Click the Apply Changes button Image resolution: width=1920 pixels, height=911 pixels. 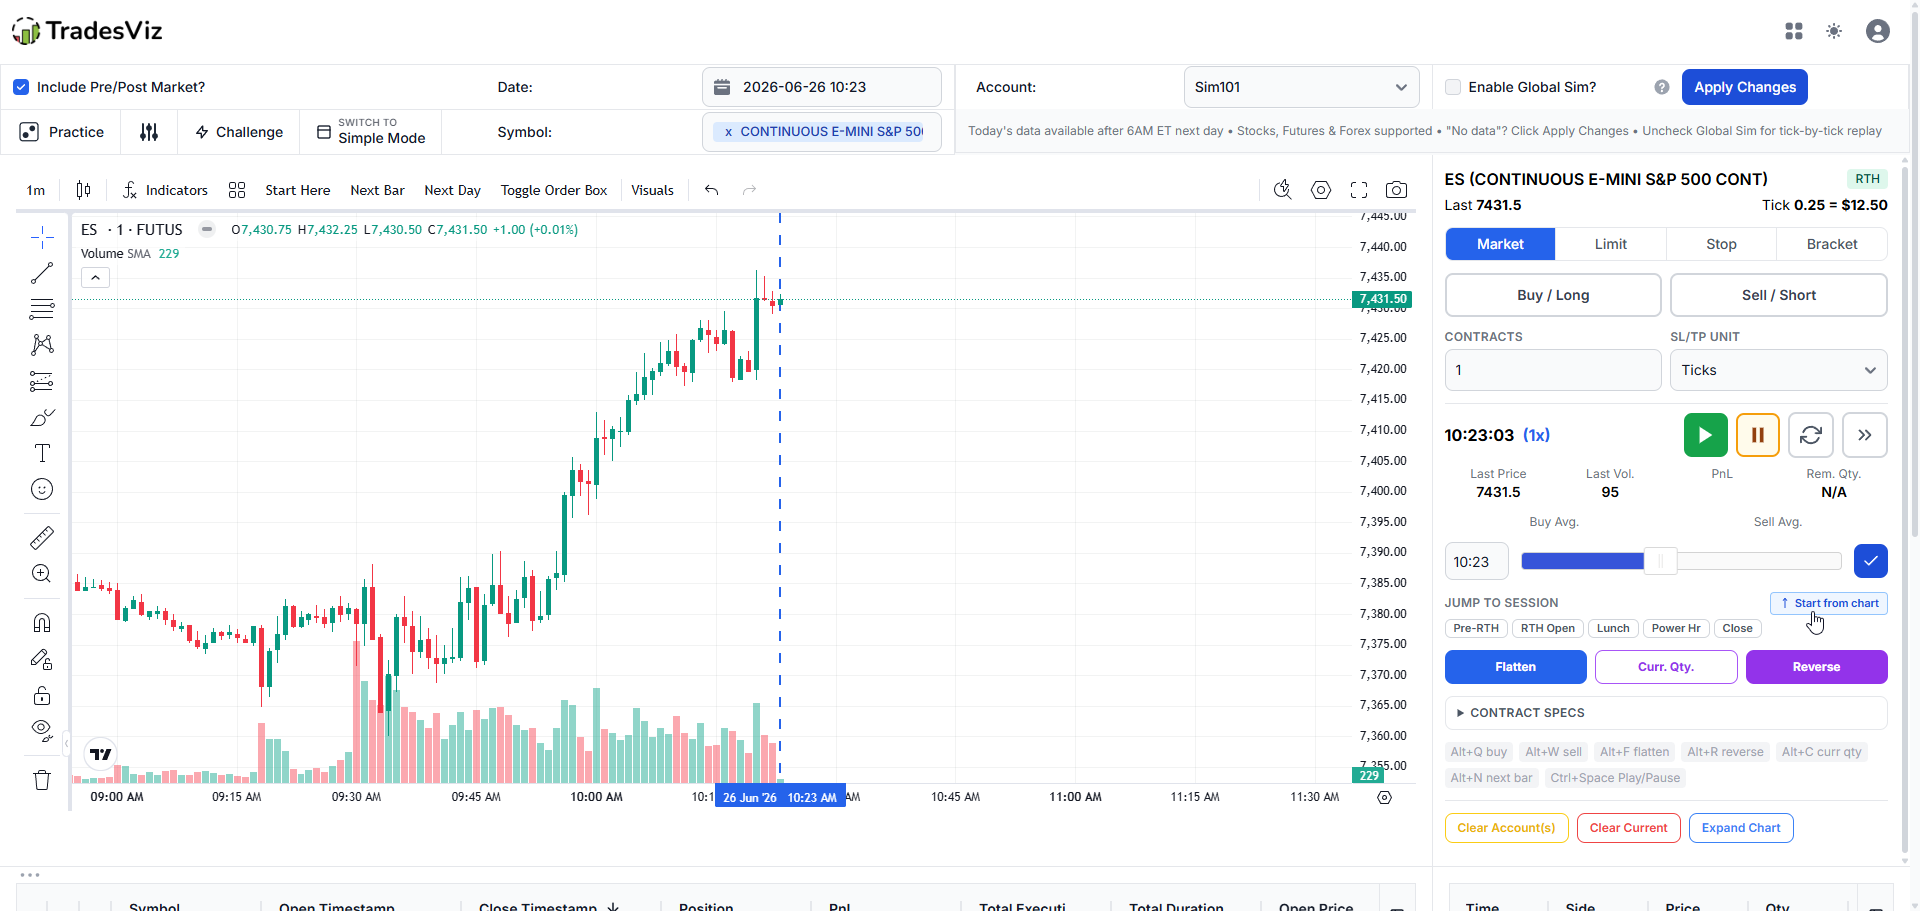pyautogui.click(x=1745, y=87)
